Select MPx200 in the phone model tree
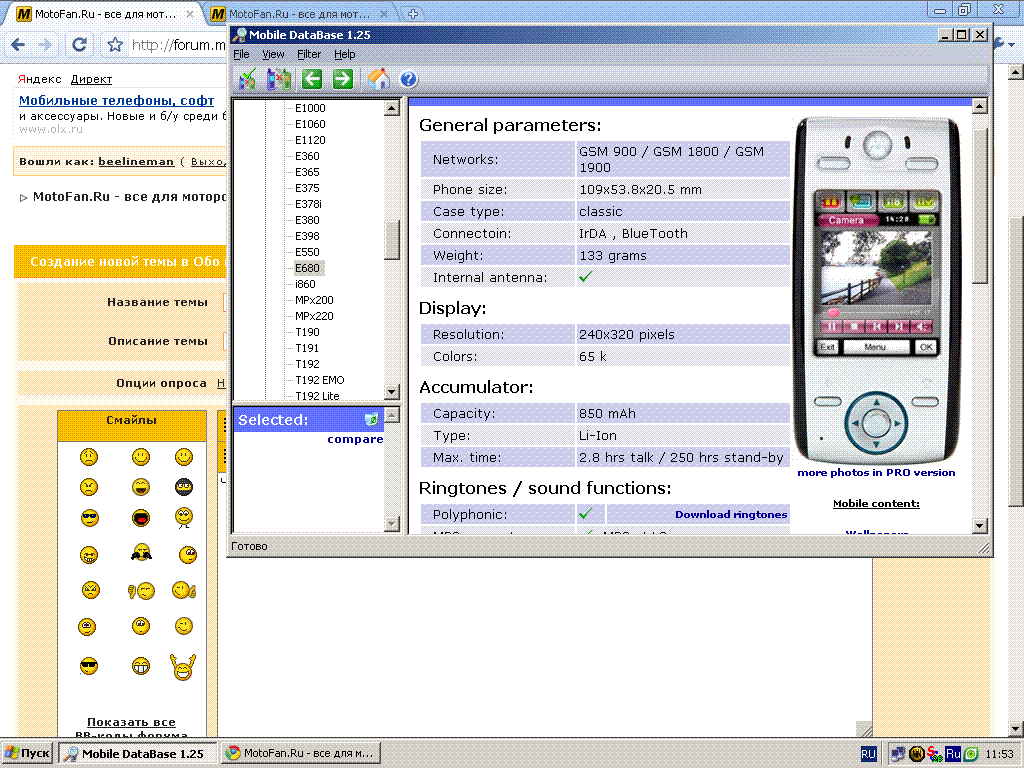The image size is (1024, 768). pyautogui.click(x=314, y=300)
